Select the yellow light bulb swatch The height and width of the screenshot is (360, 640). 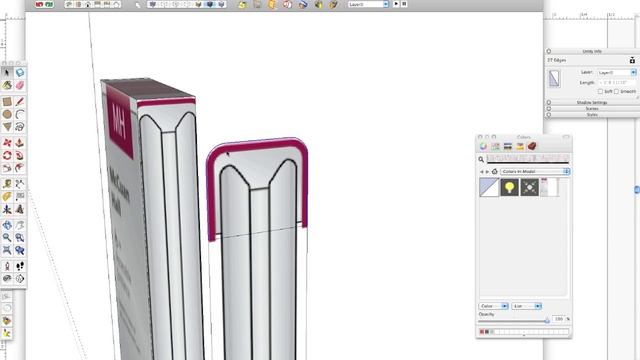(x=509, y=187)
